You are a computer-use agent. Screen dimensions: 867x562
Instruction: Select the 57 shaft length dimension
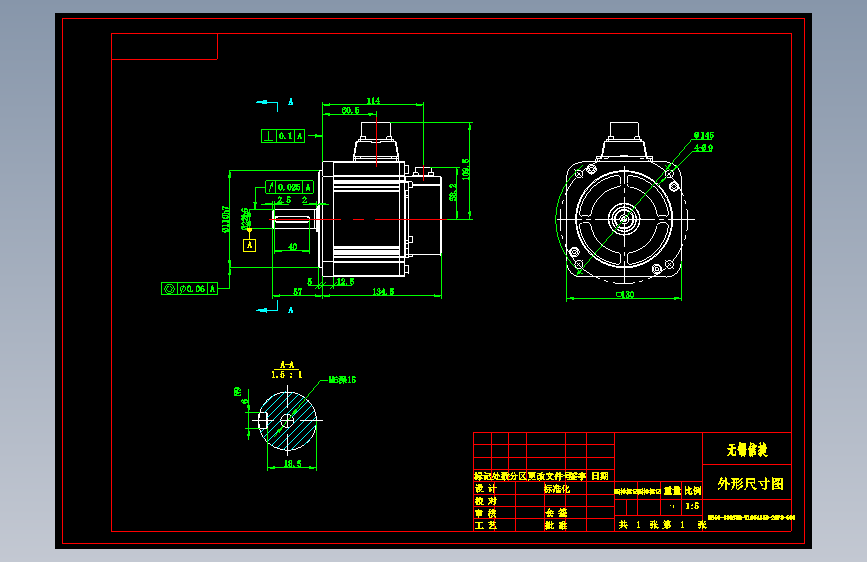297,292
